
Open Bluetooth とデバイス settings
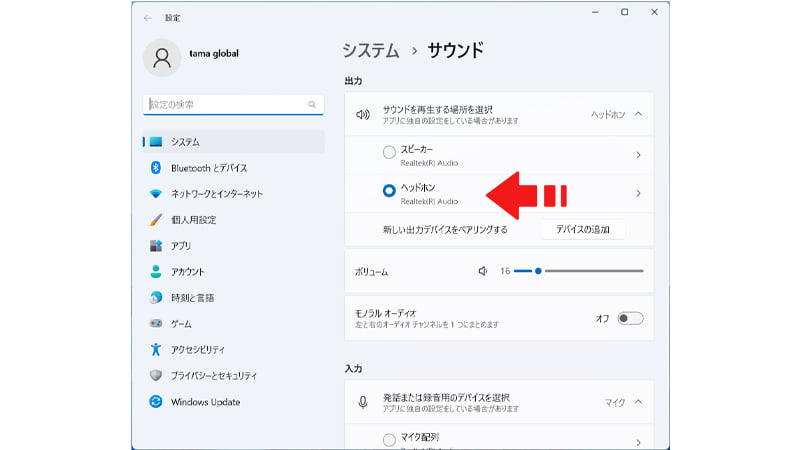208,168
